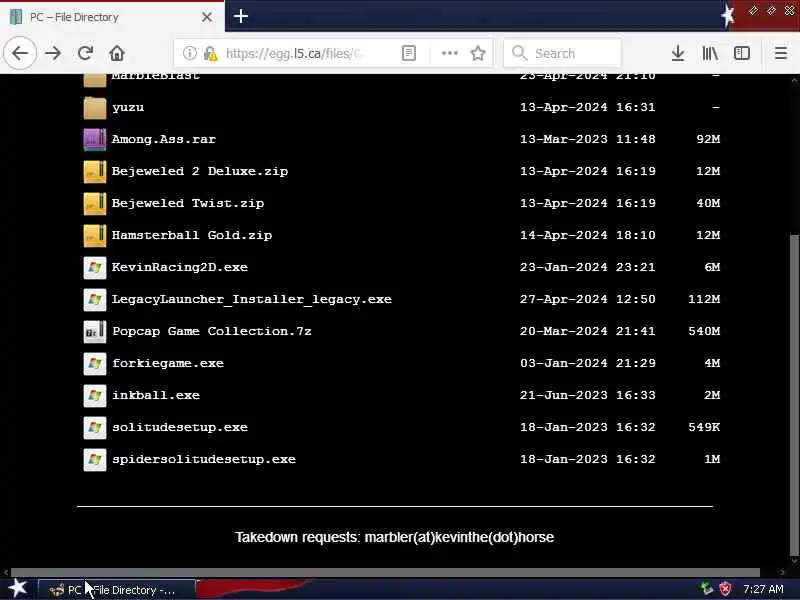800x600 pixels.
Task: Click the LegacyLauncher installer exe icon
Action: pyautogui.click(x=95, y=299)
